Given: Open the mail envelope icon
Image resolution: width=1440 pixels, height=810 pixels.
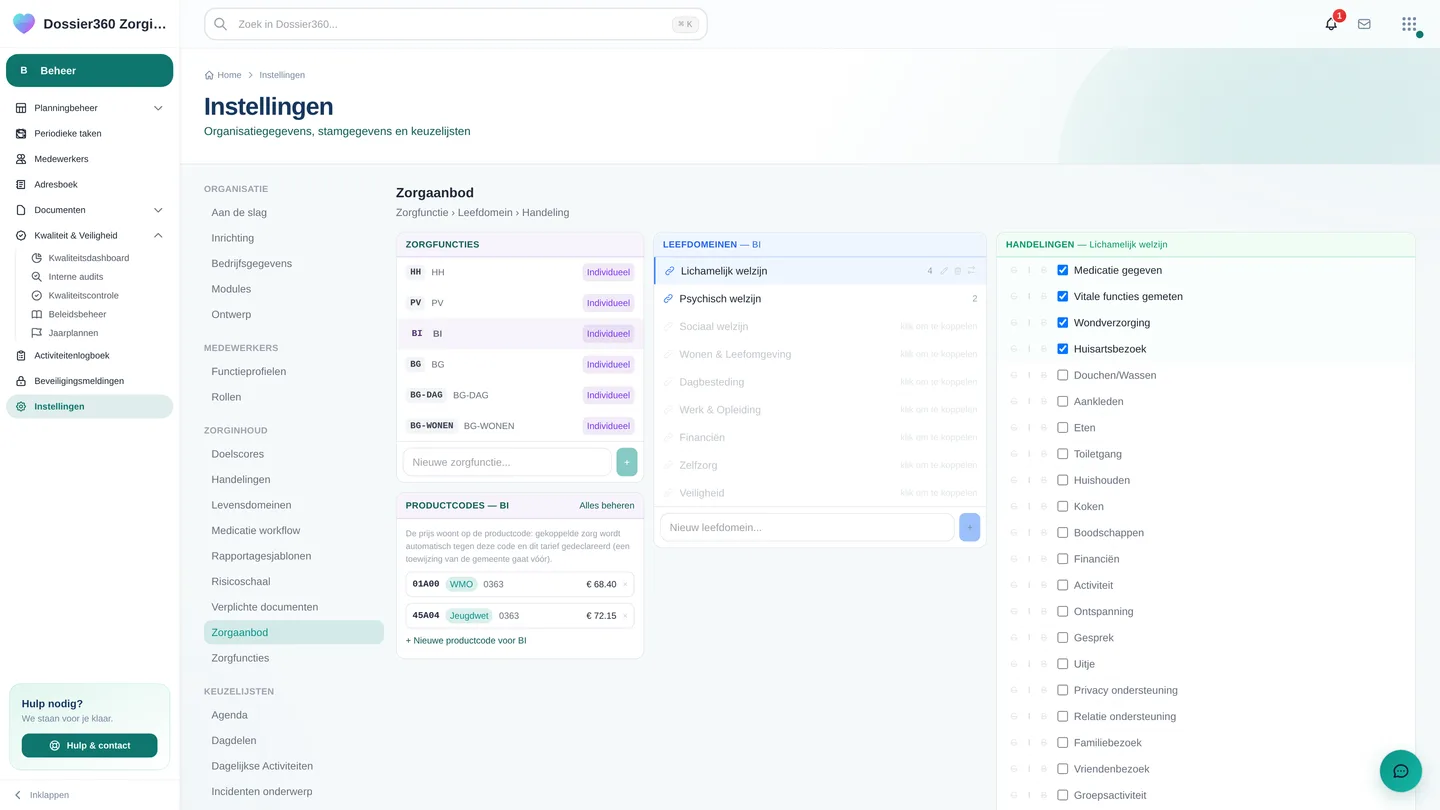Looking at the screenshot, I should (x=1364, y=24).
